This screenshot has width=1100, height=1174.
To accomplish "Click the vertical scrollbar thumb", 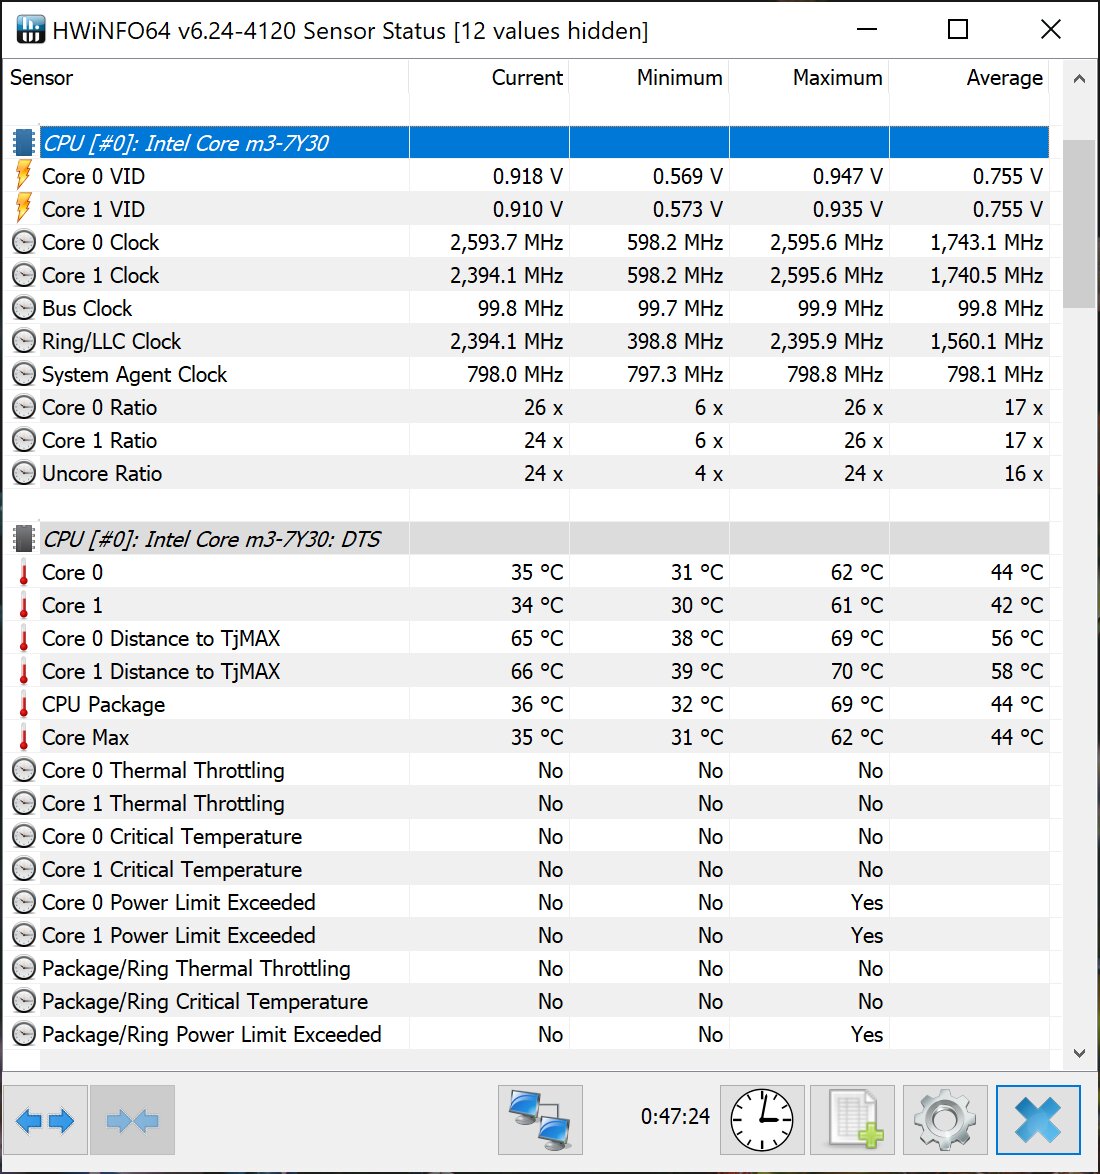I will pos(1079,223).
